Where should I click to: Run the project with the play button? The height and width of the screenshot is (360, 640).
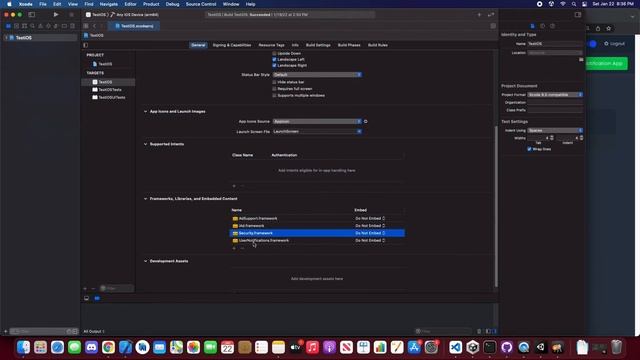[x=56, y=15]
